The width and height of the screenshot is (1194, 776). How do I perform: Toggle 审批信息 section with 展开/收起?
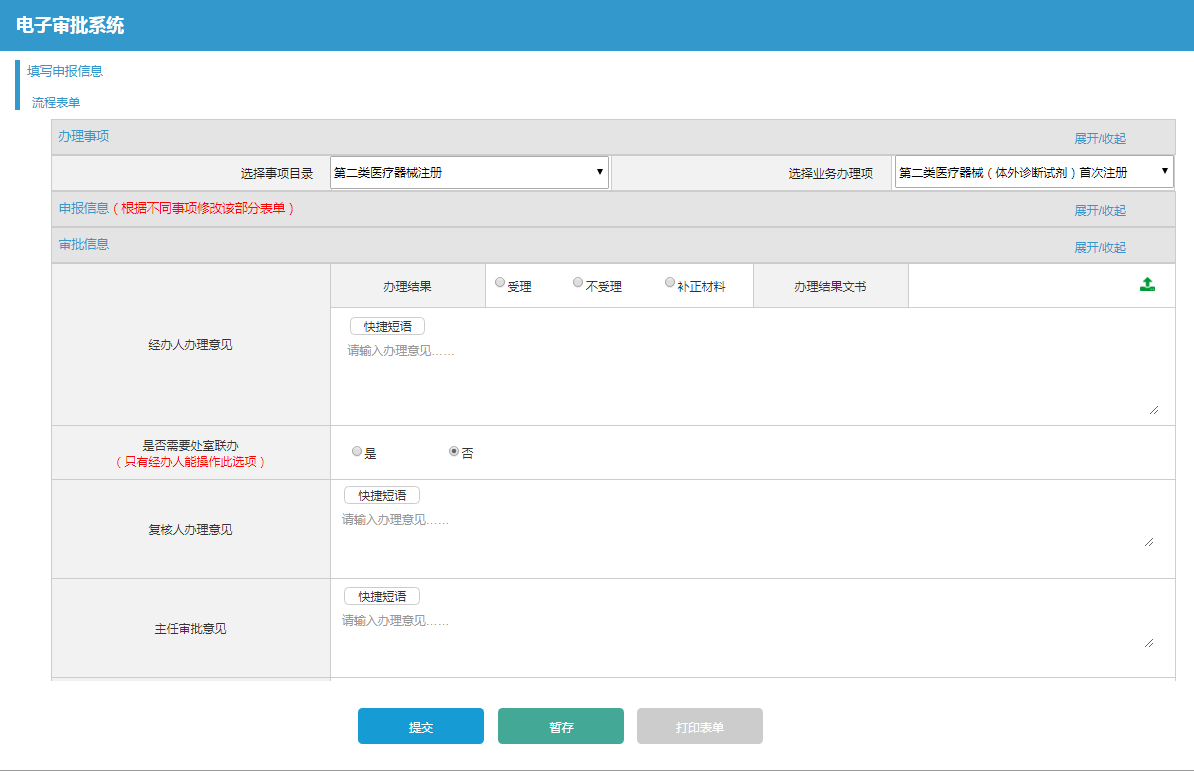pyautogui.click(x=1099, y=247)
